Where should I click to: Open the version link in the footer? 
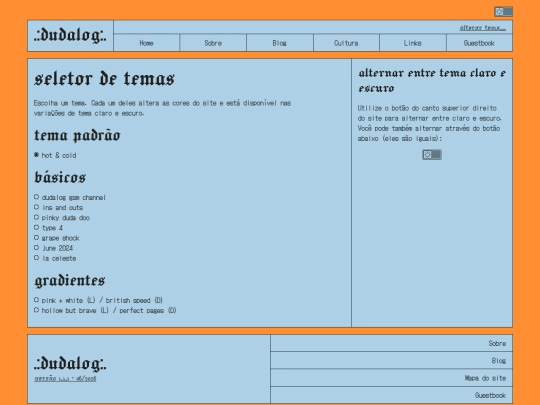click(65, 378)
